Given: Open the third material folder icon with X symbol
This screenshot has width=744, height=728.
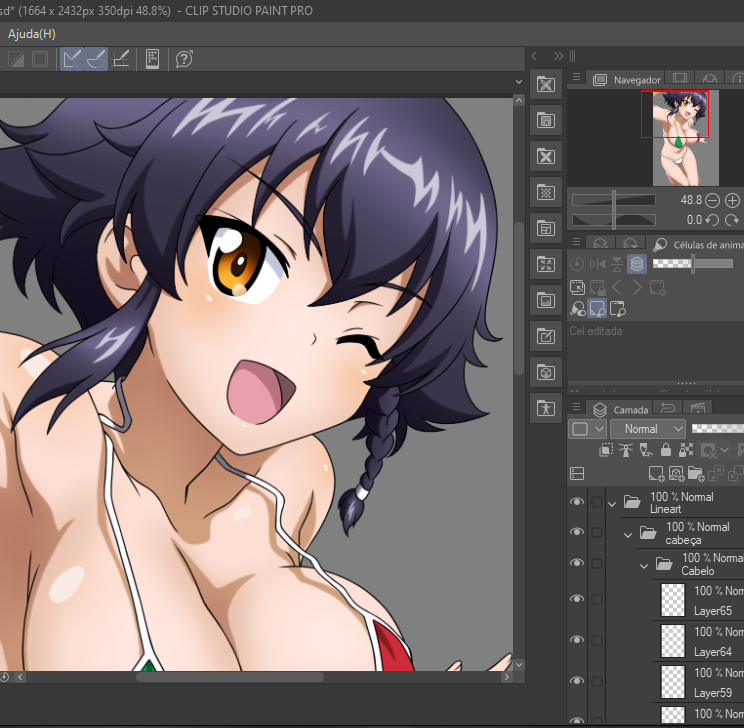Looking at the screenshot, I should coord(546,157).
